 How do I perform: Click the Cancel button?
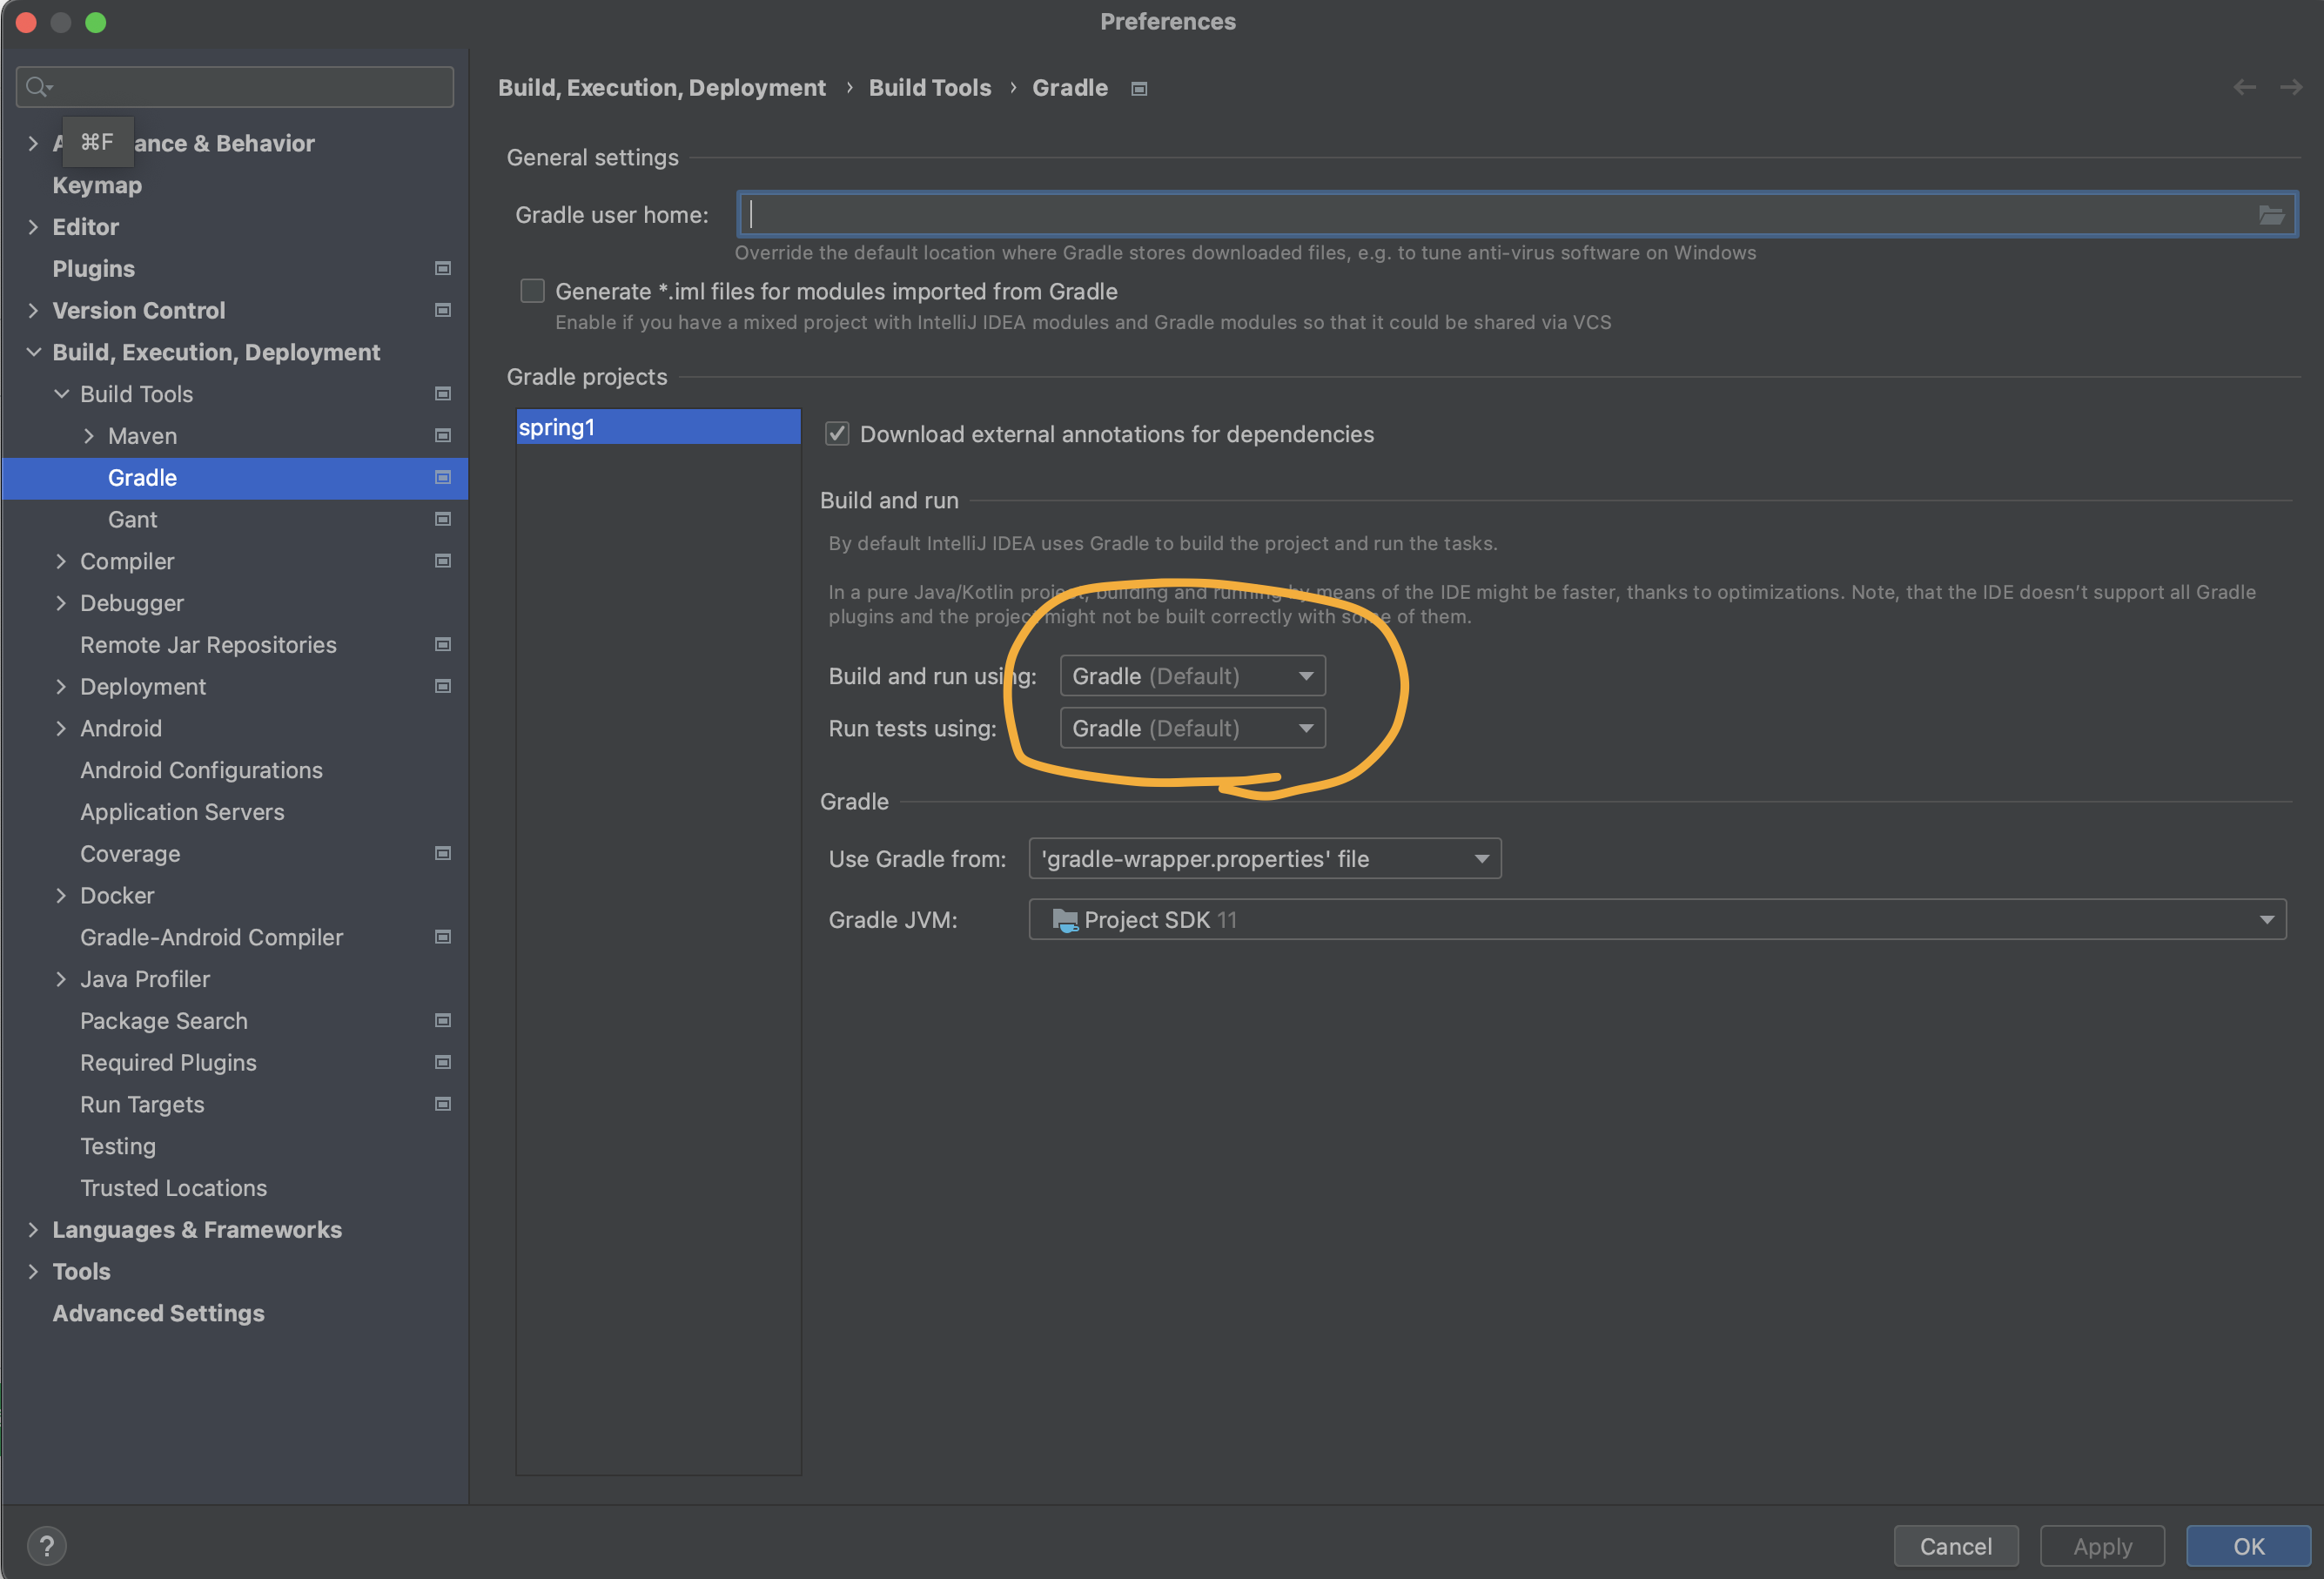point(1956,1546)
